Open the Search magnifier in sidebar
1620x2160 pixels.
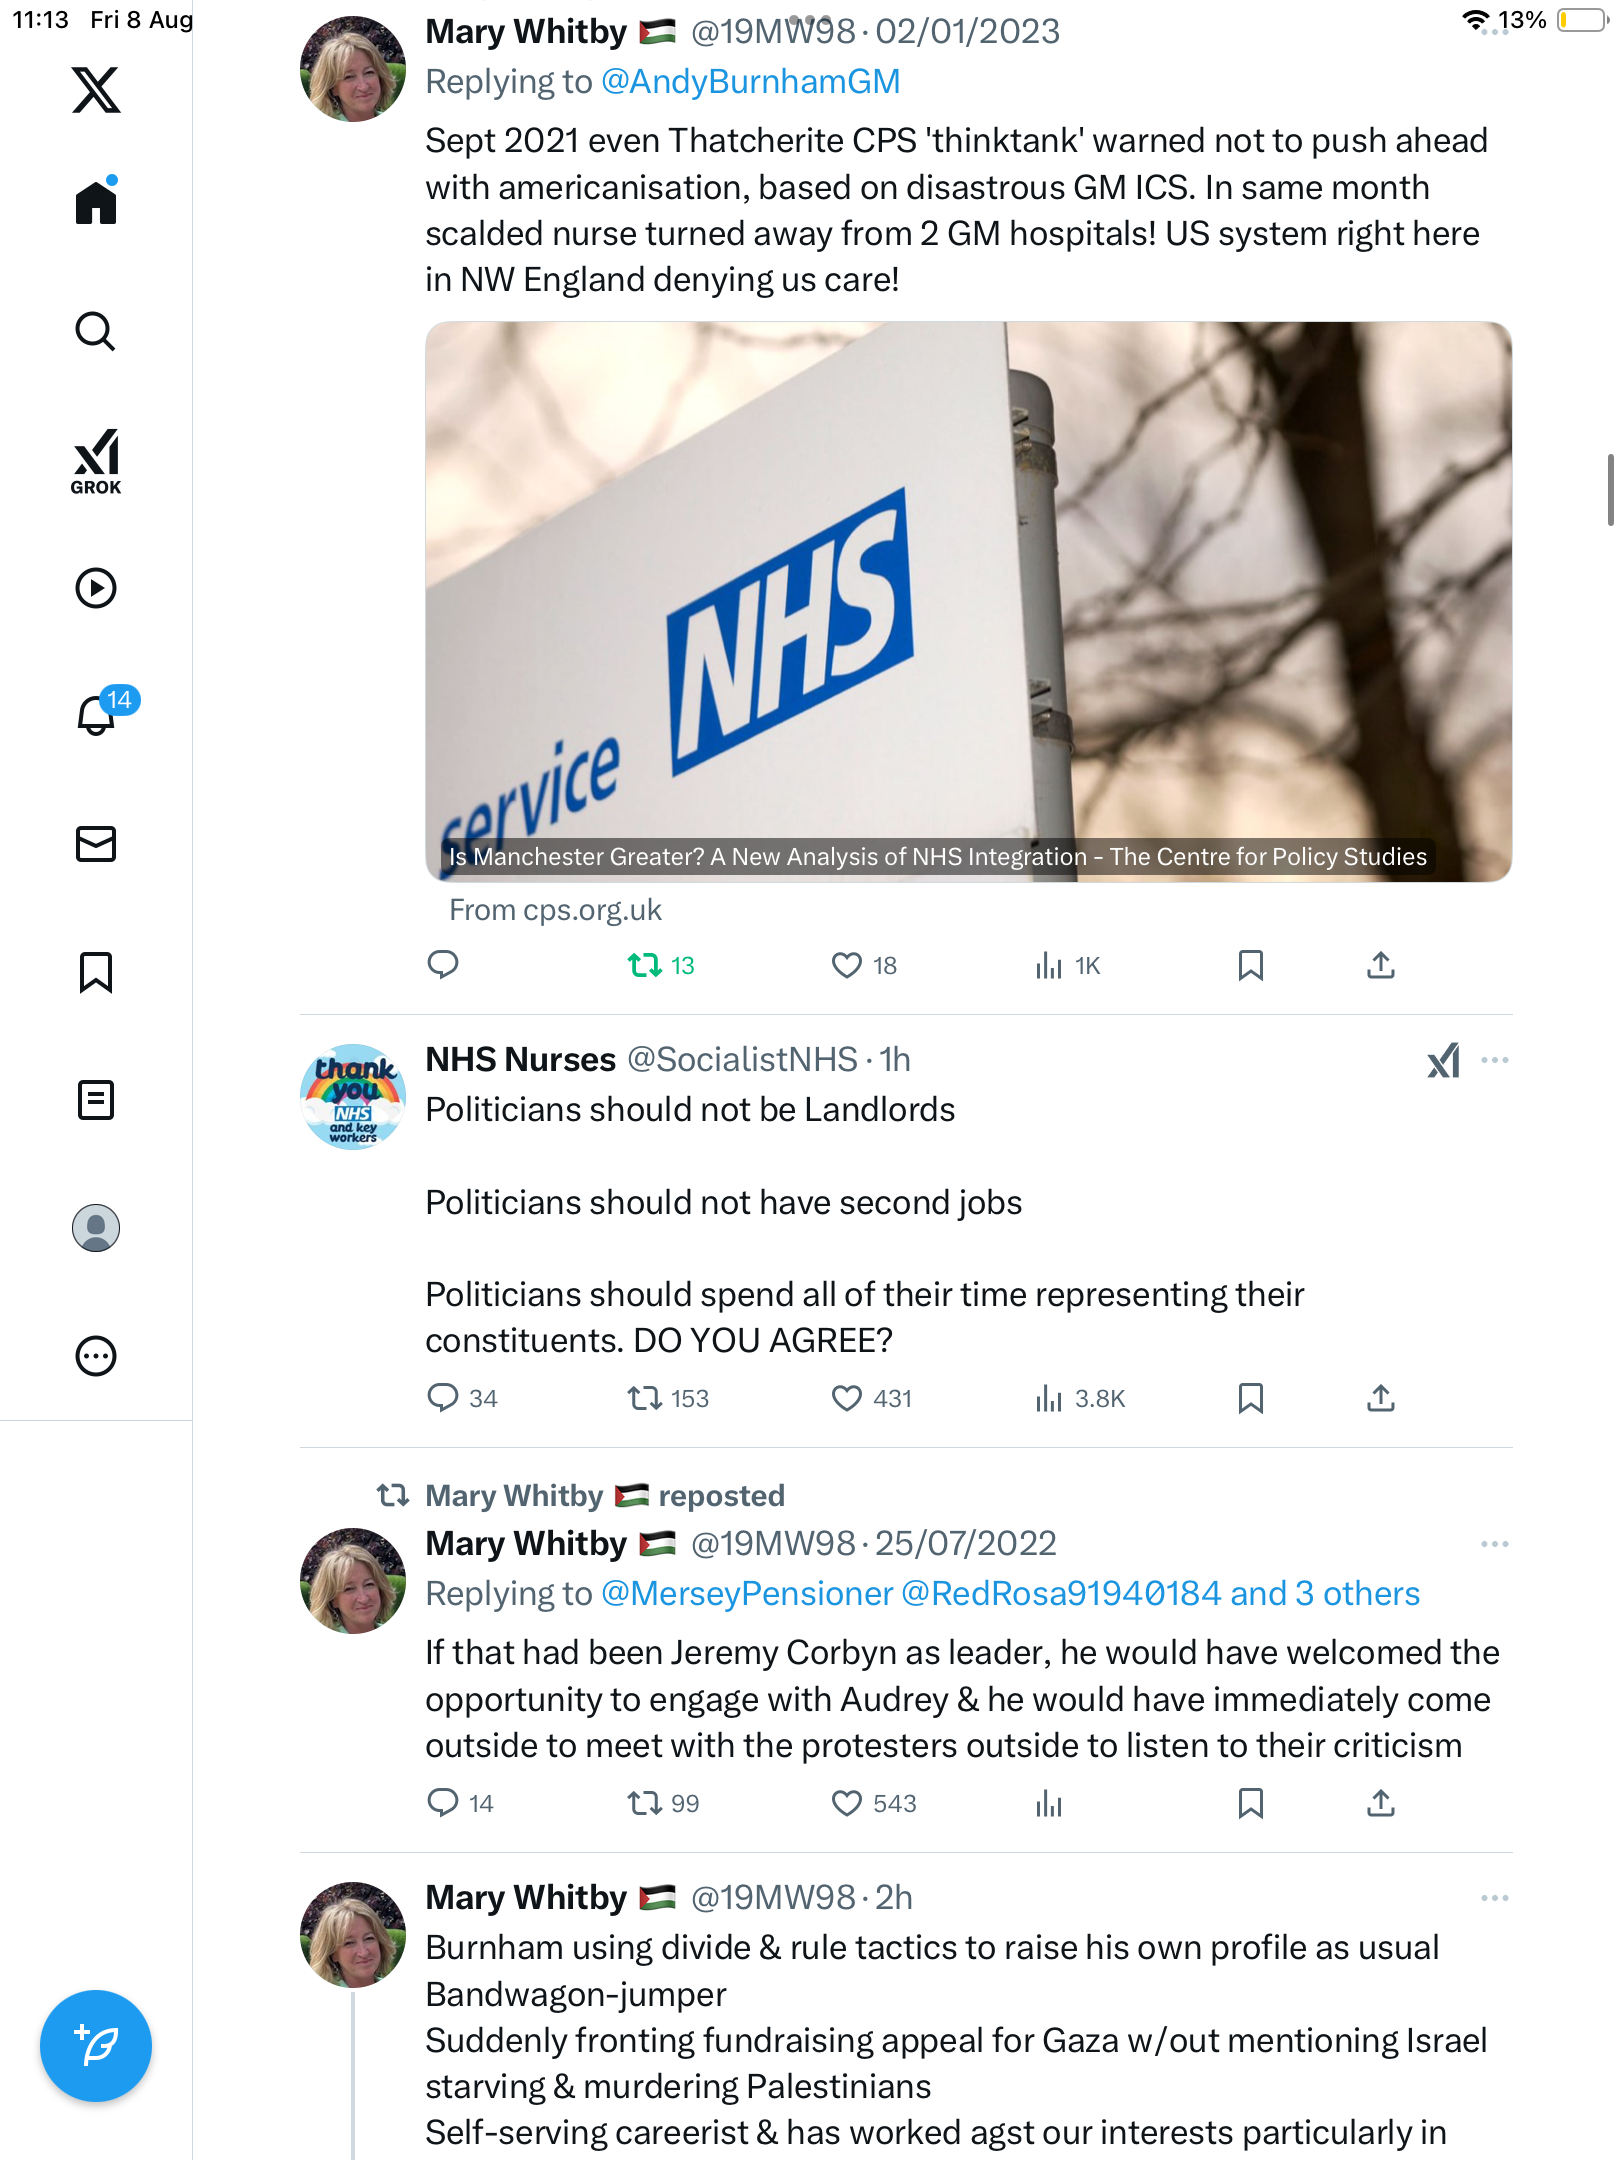(x=96, y=331)
